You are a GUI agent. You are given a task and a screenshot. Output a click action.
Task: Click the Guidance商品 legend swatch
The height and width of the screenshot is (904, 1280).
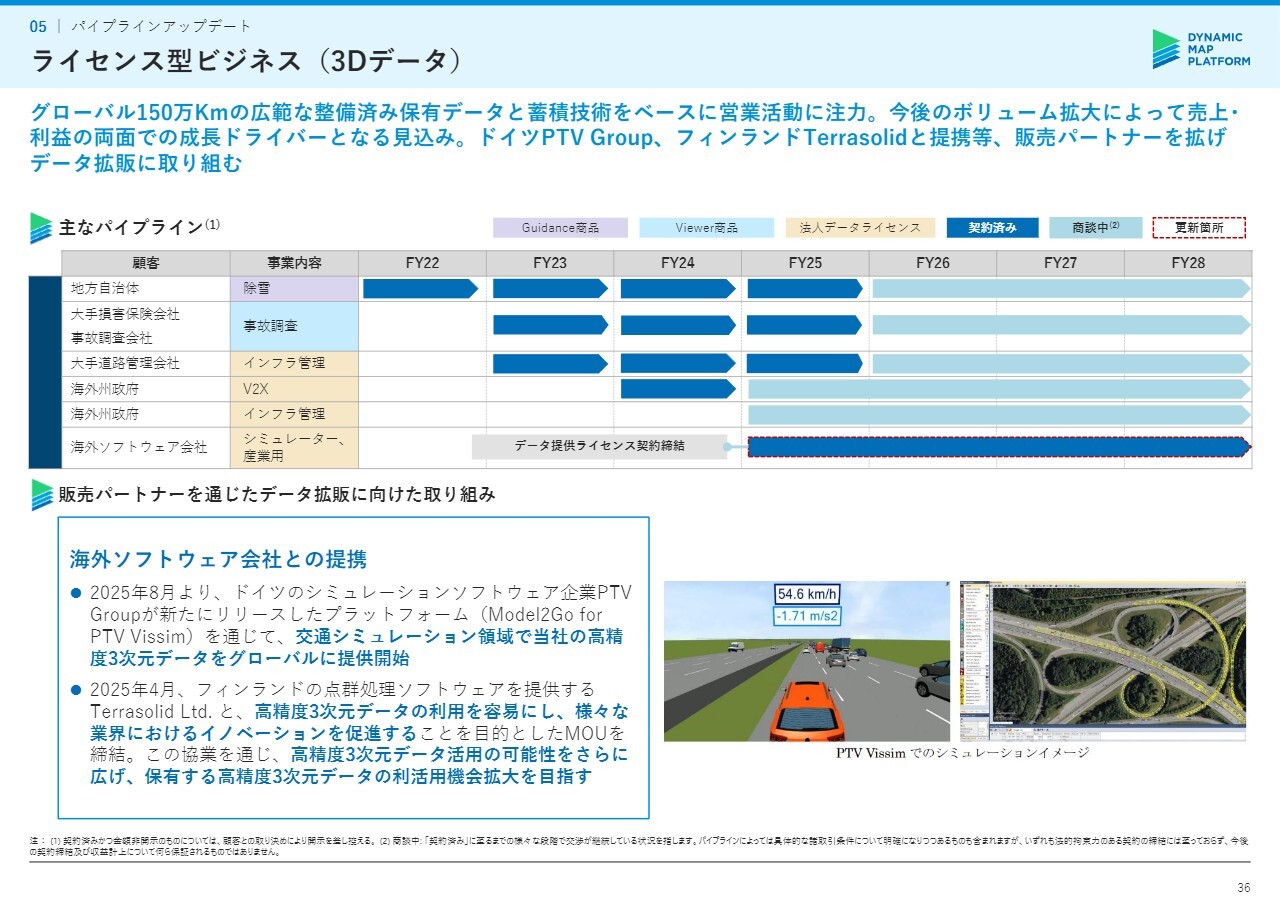point(560,228)
